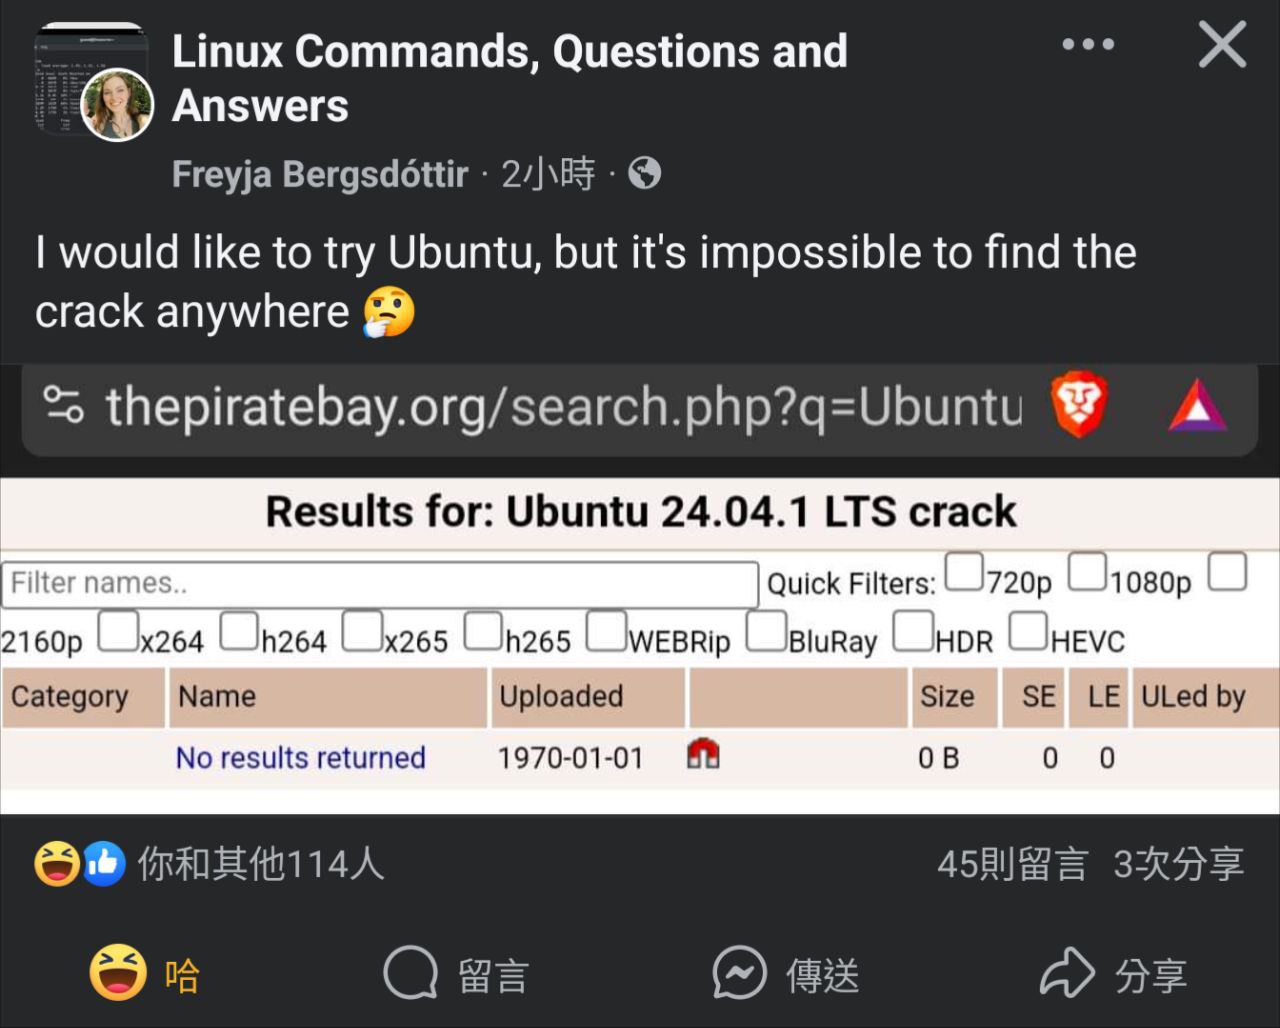Image resolution: width=1280 pixels, height=1028 pixels.
Task: Check the 1080p quick filter
Action: 1087,572
